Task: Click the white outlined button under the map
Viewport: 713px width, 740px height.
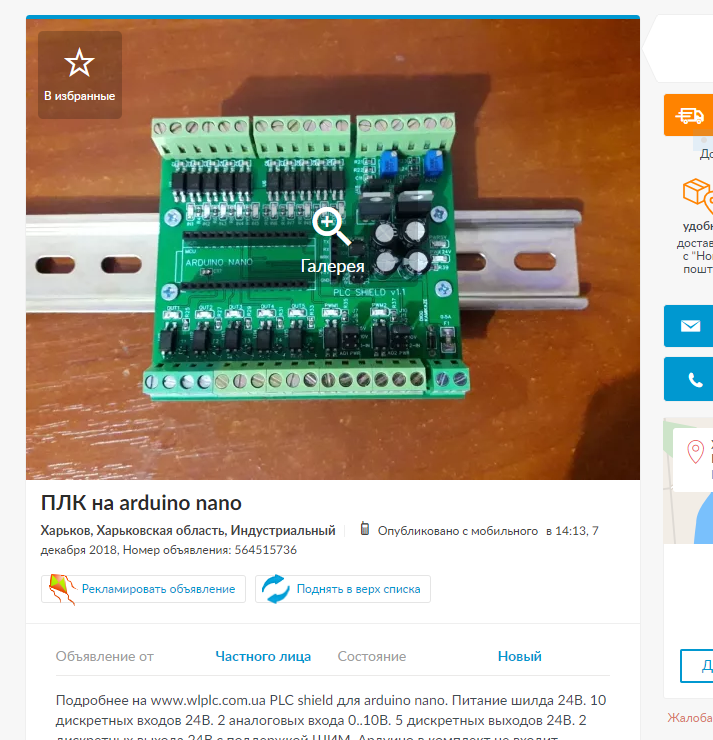Action: click(x=696, y=665)
